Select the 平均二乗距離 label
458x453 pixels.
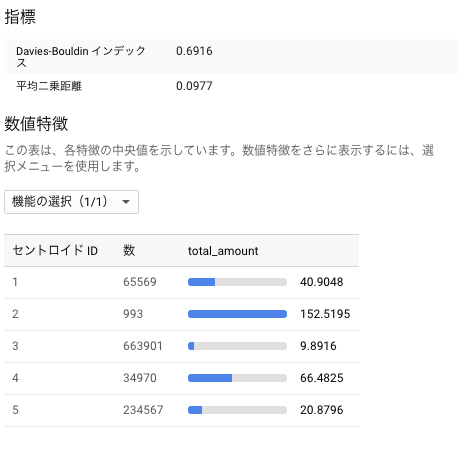49,86
